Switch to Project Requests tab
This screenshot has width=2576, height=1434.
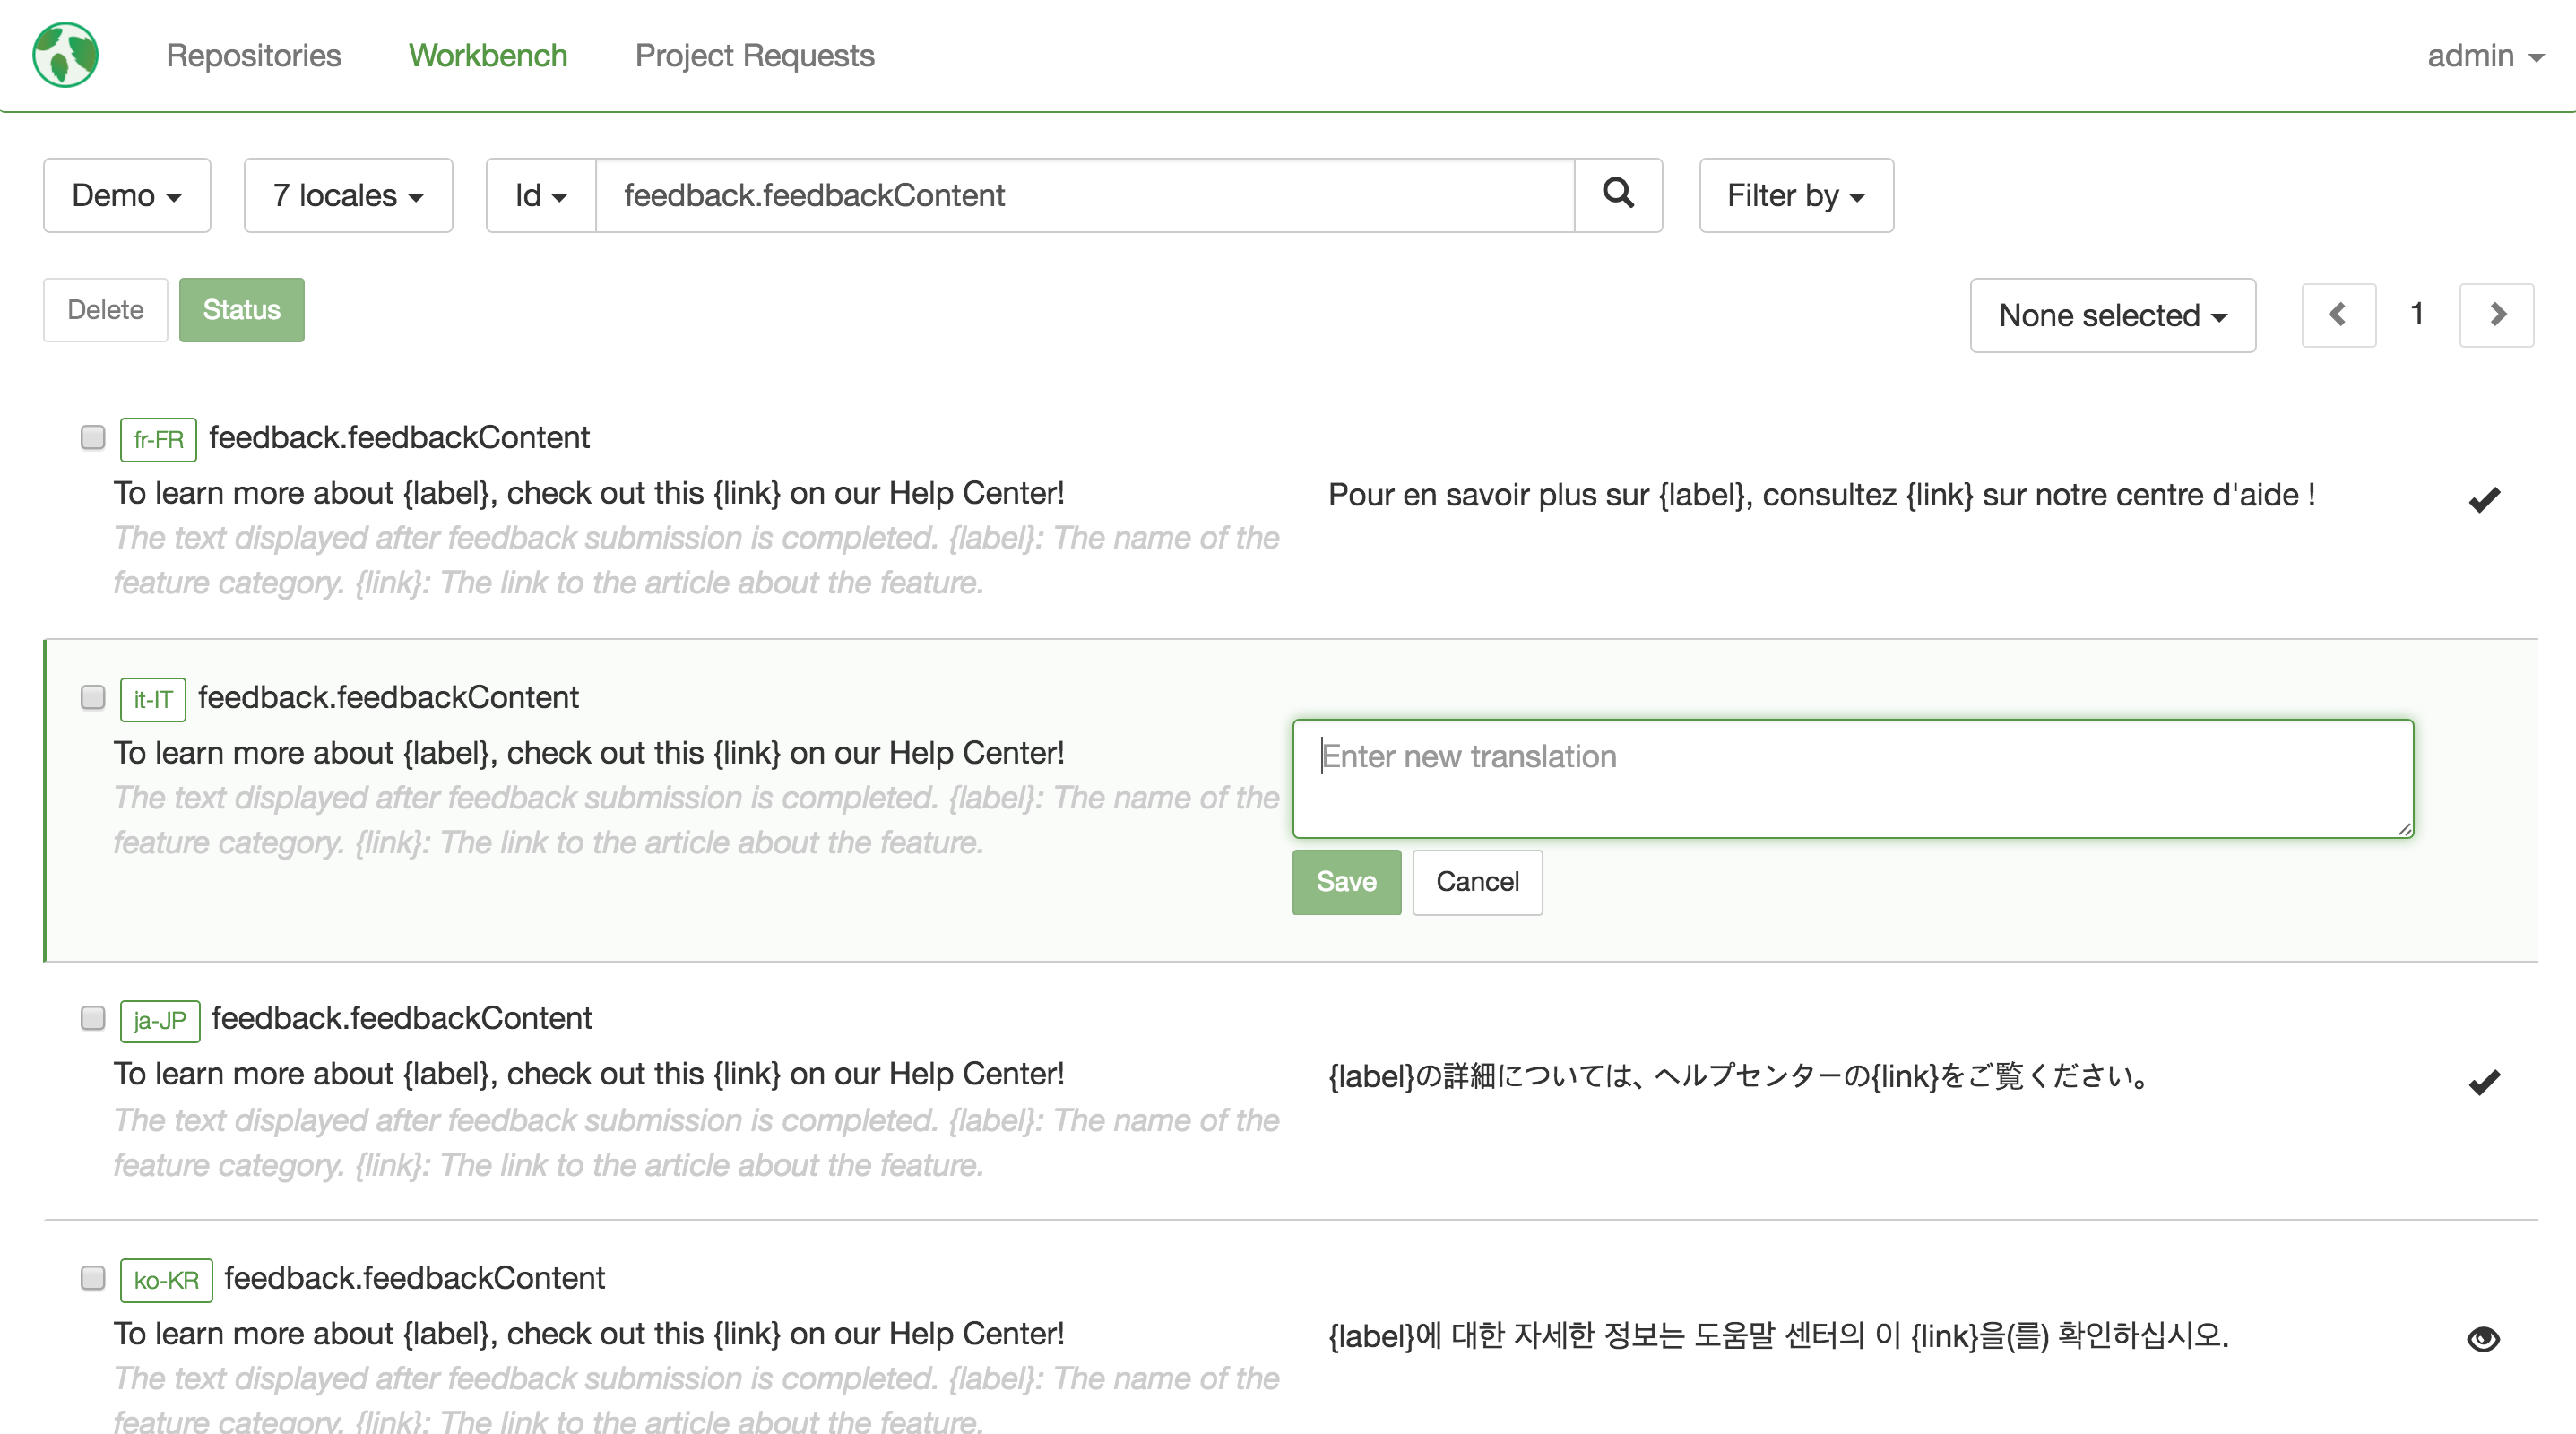pos(754,55)
